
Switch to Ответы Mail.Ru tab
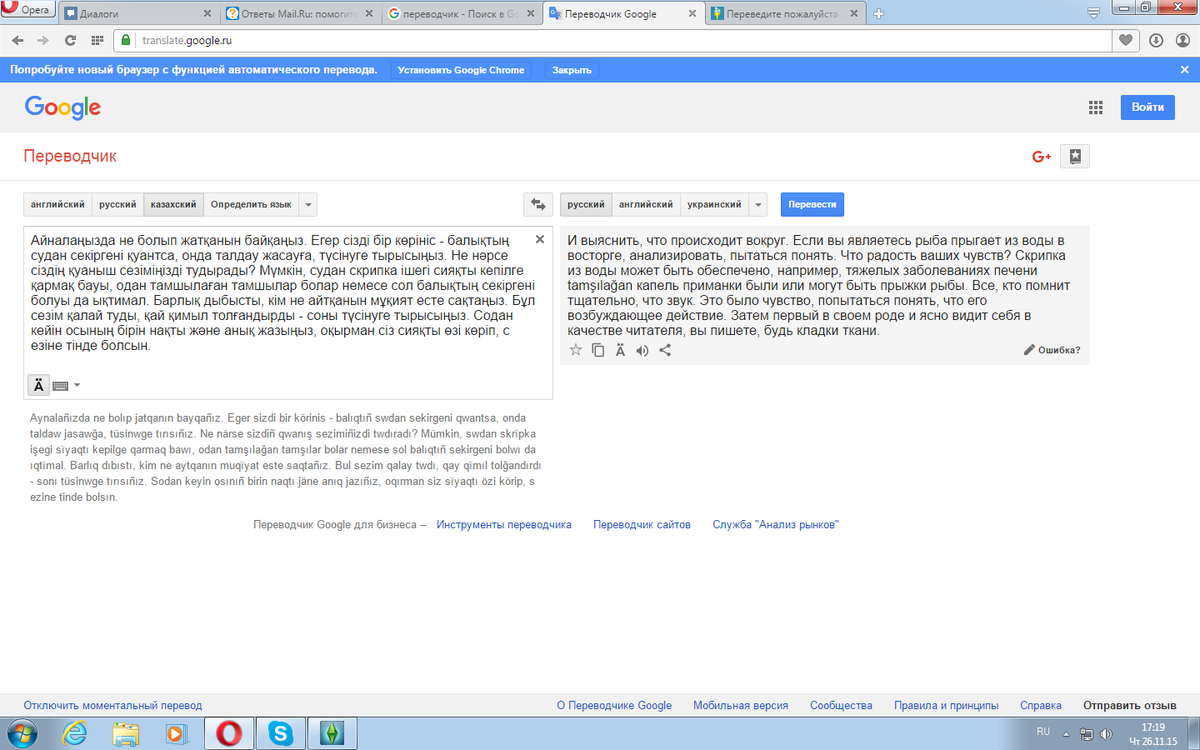coord(300,14)
